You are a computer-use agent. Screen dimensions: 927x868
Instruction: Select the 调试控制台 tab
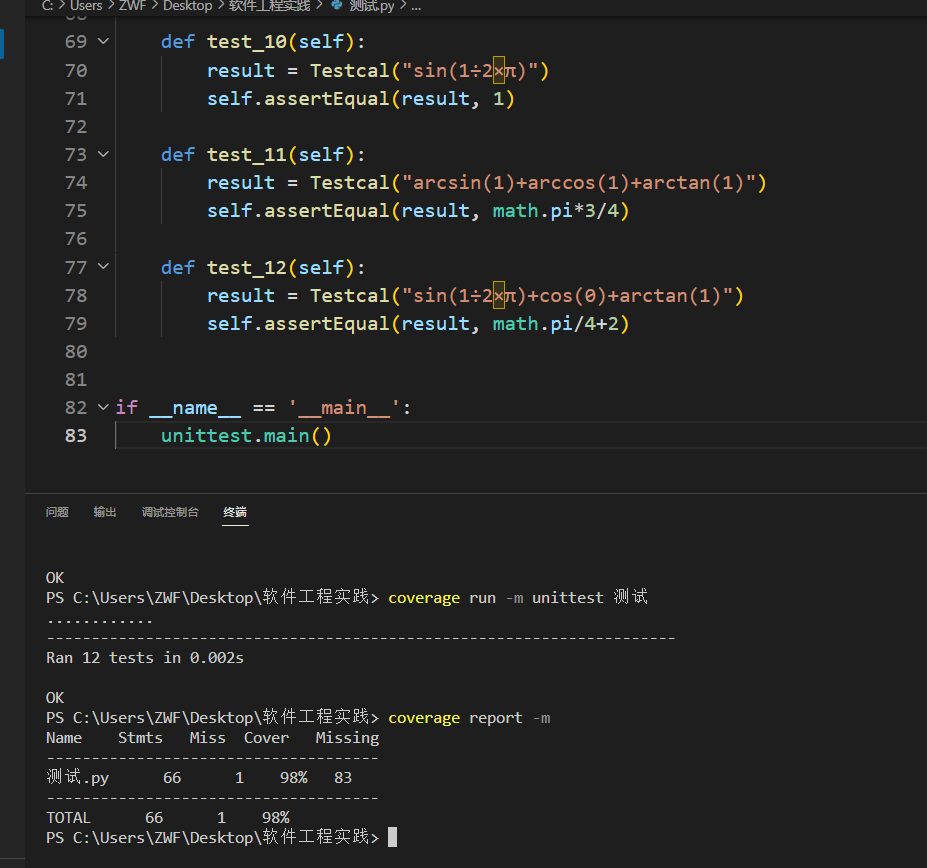(170, 512)
